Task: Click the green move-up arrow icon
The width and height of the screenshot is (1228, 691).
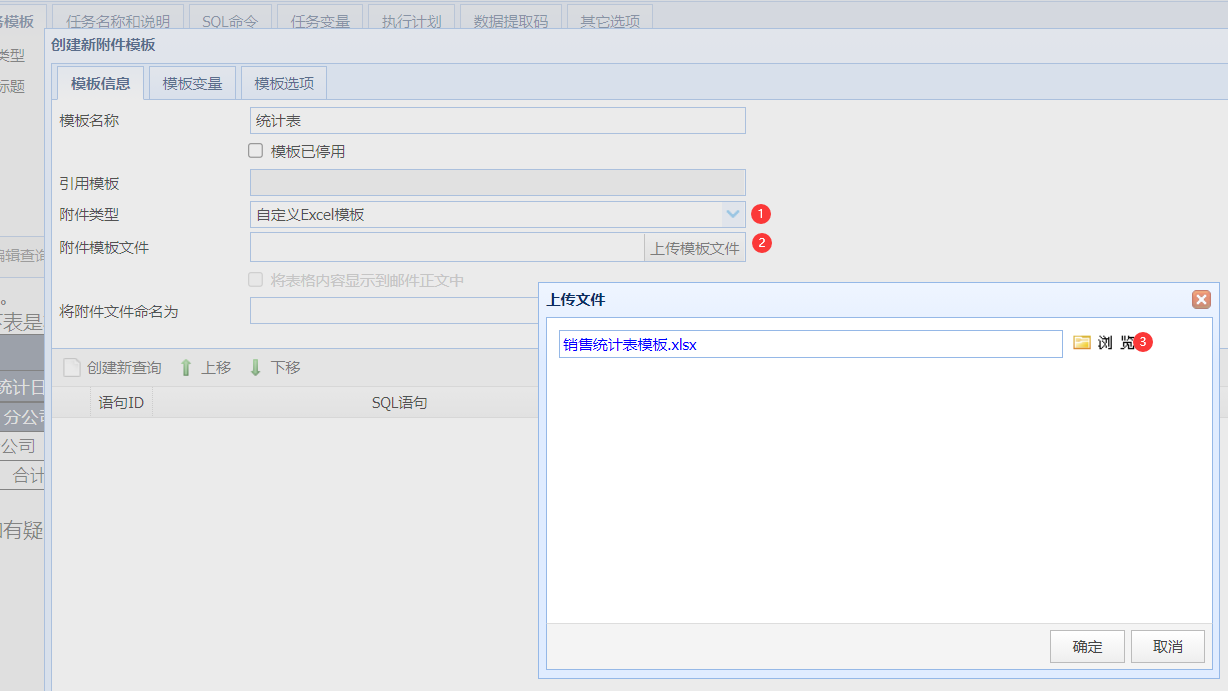Action: (x=186, y=368)
